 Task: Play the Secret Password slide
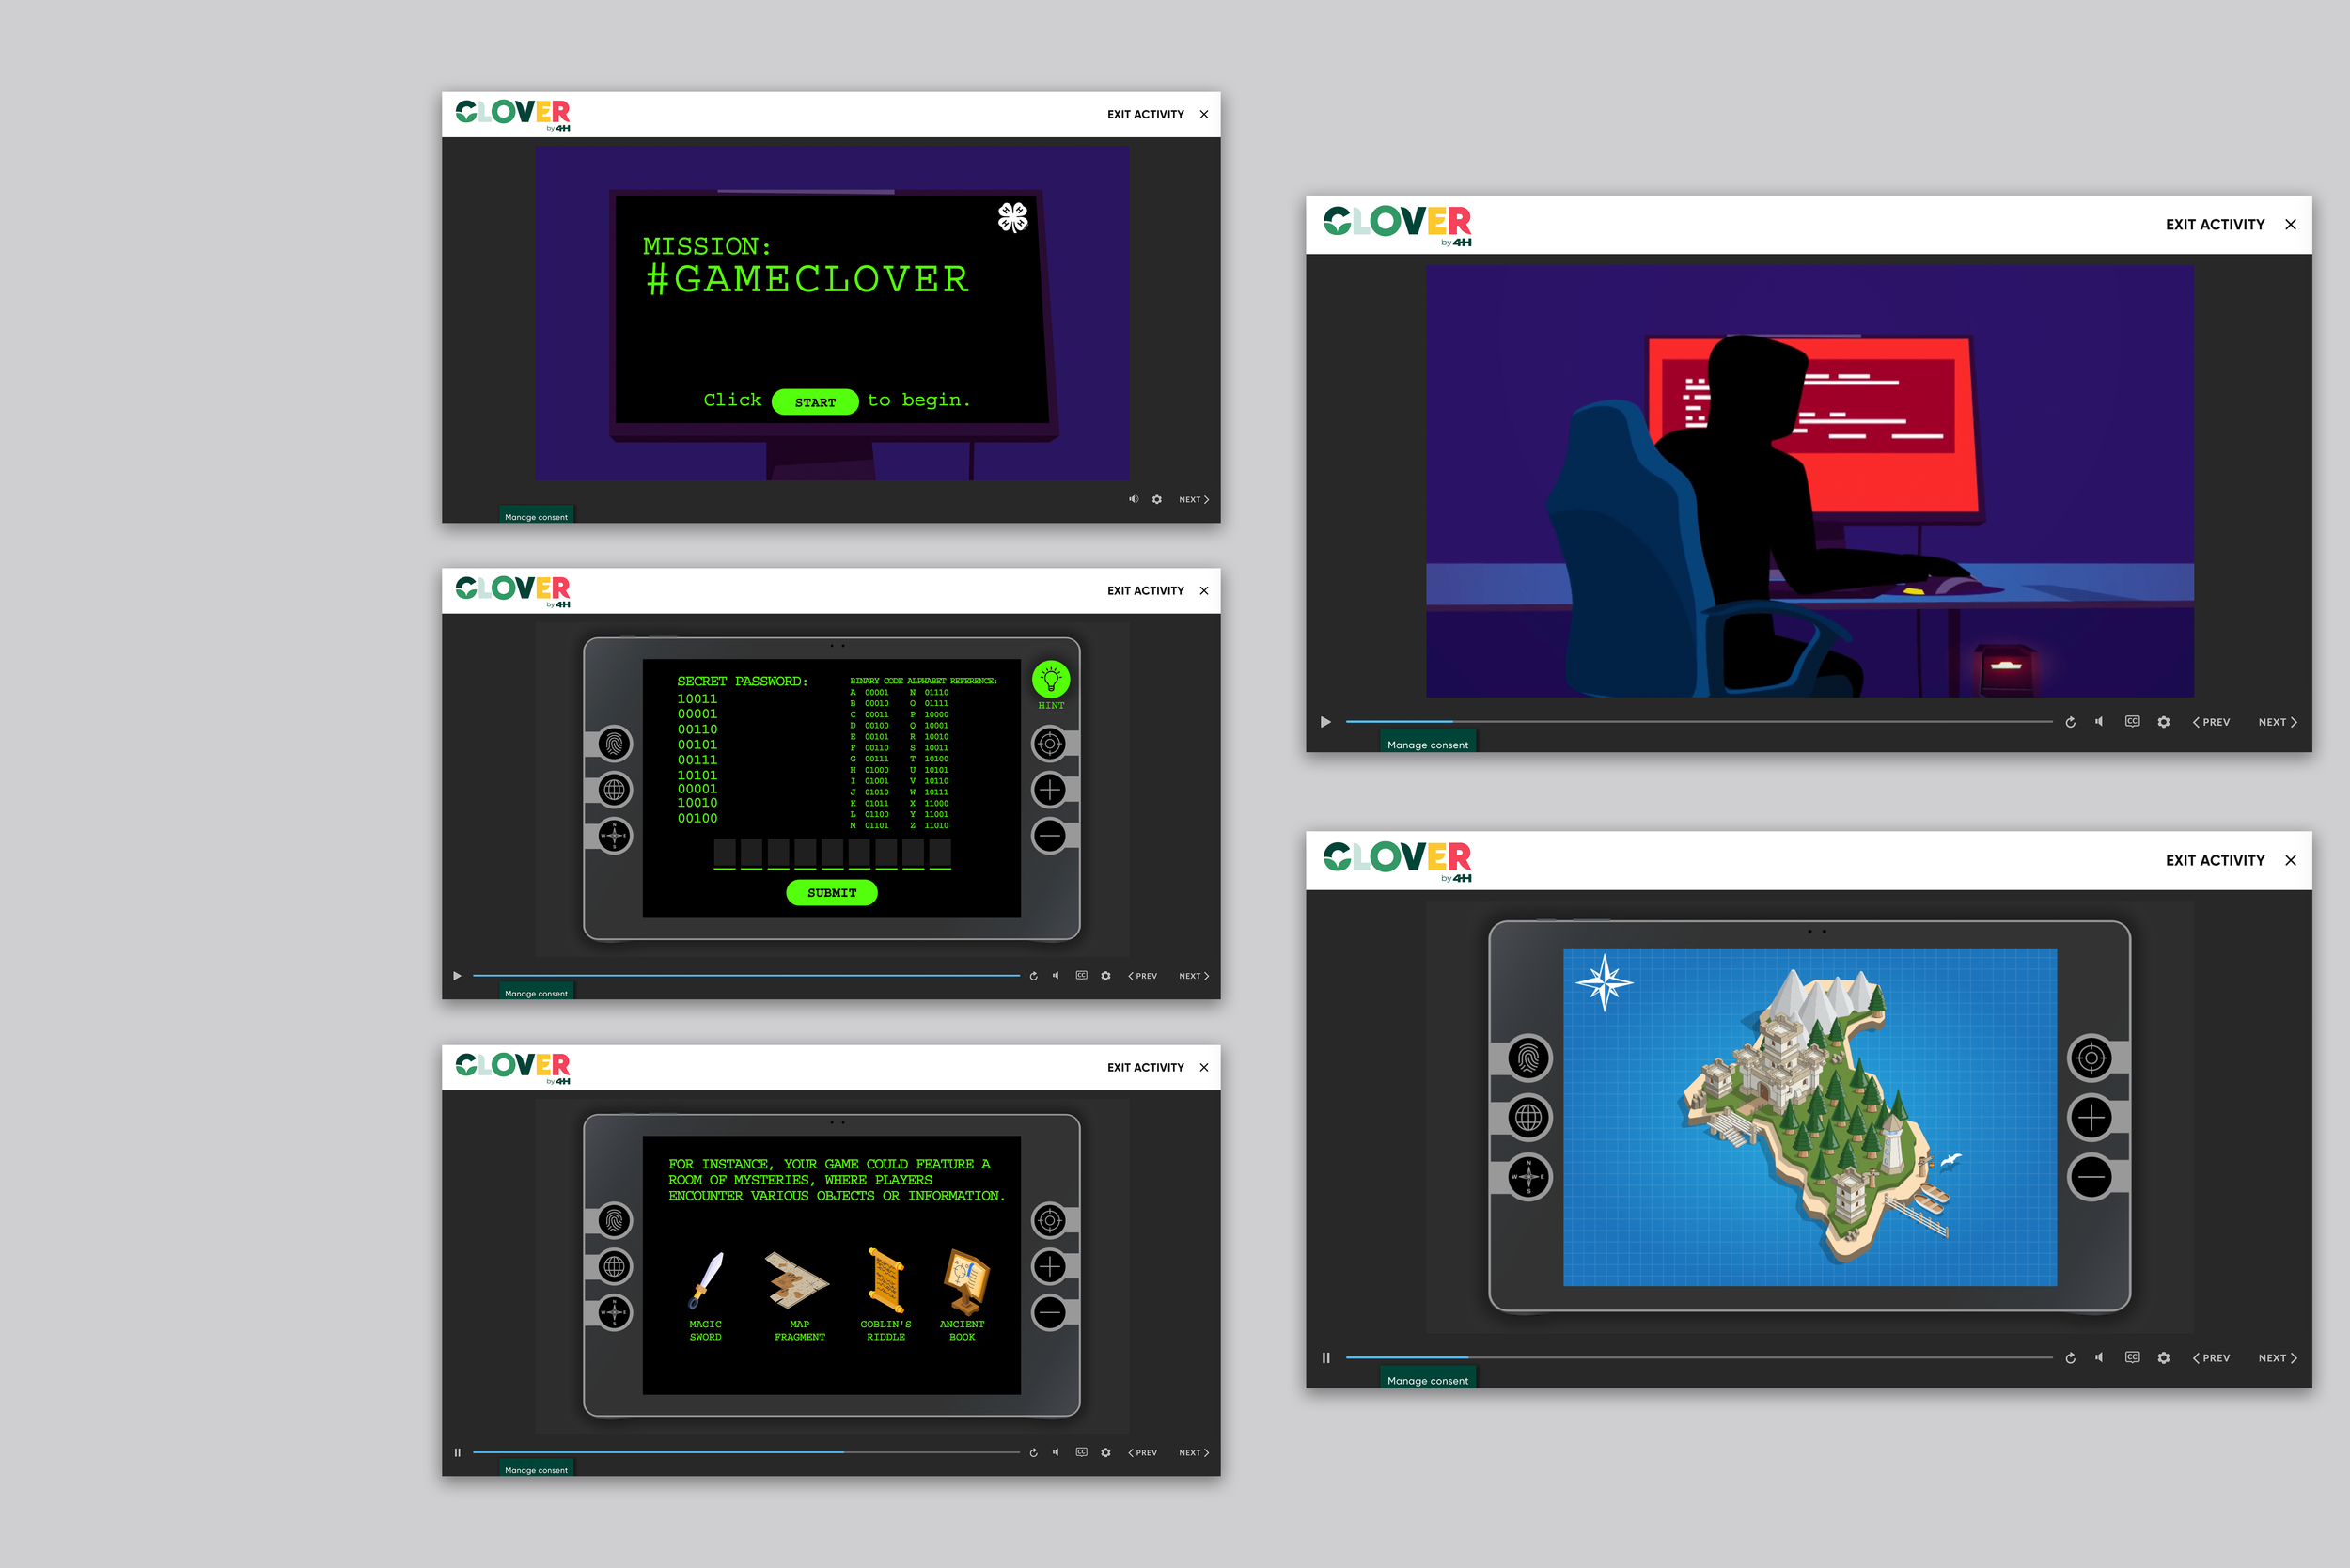click(x=457, y=976)
